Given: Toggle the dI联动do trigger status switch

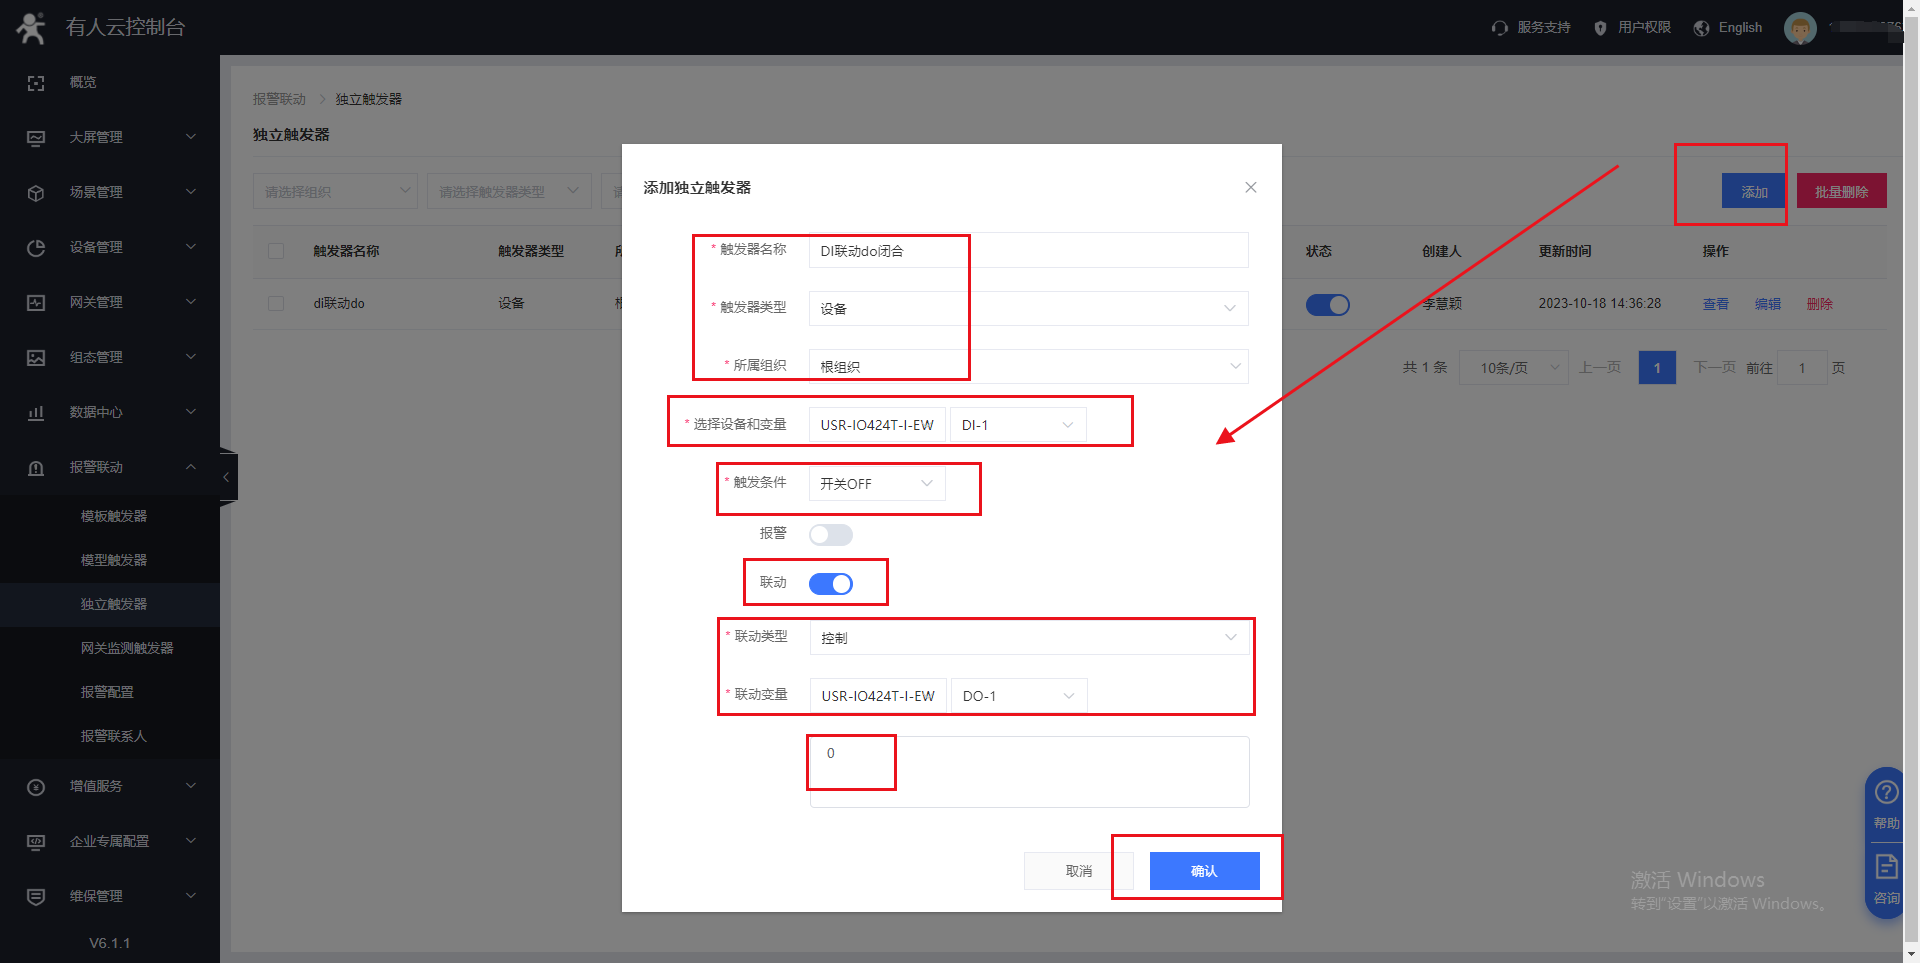Looking at the screenshot, I should click(1328, 305).
